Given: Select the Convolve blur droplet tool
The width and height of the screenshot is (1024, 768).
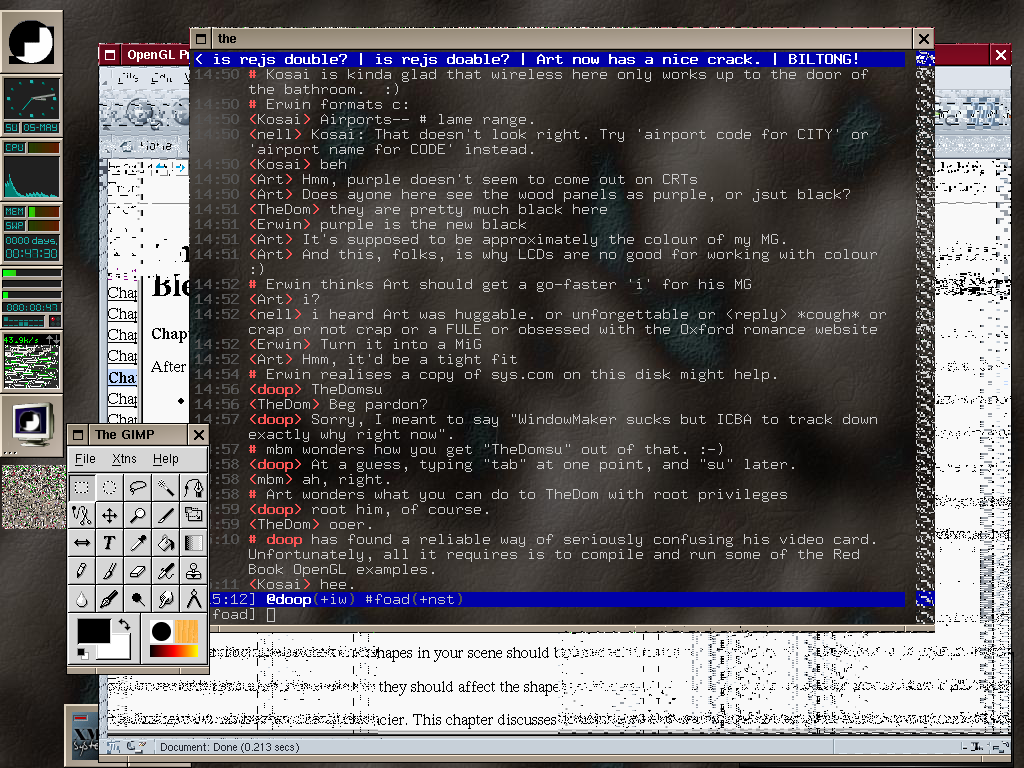Looking at the screenshot, I should [x=82, y=600].
